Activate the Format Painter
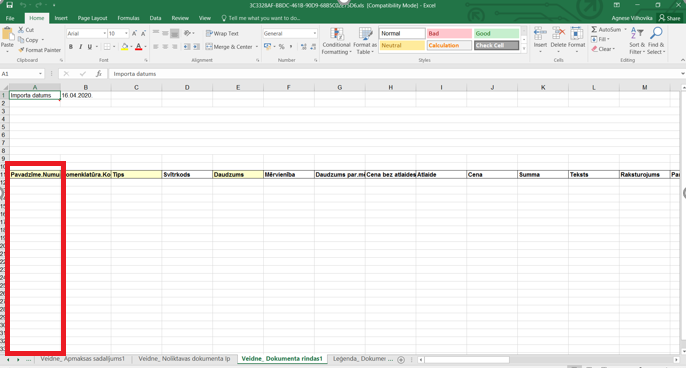Image resolution: width=686 pixels, height=368 pixels. coord(39,50)
